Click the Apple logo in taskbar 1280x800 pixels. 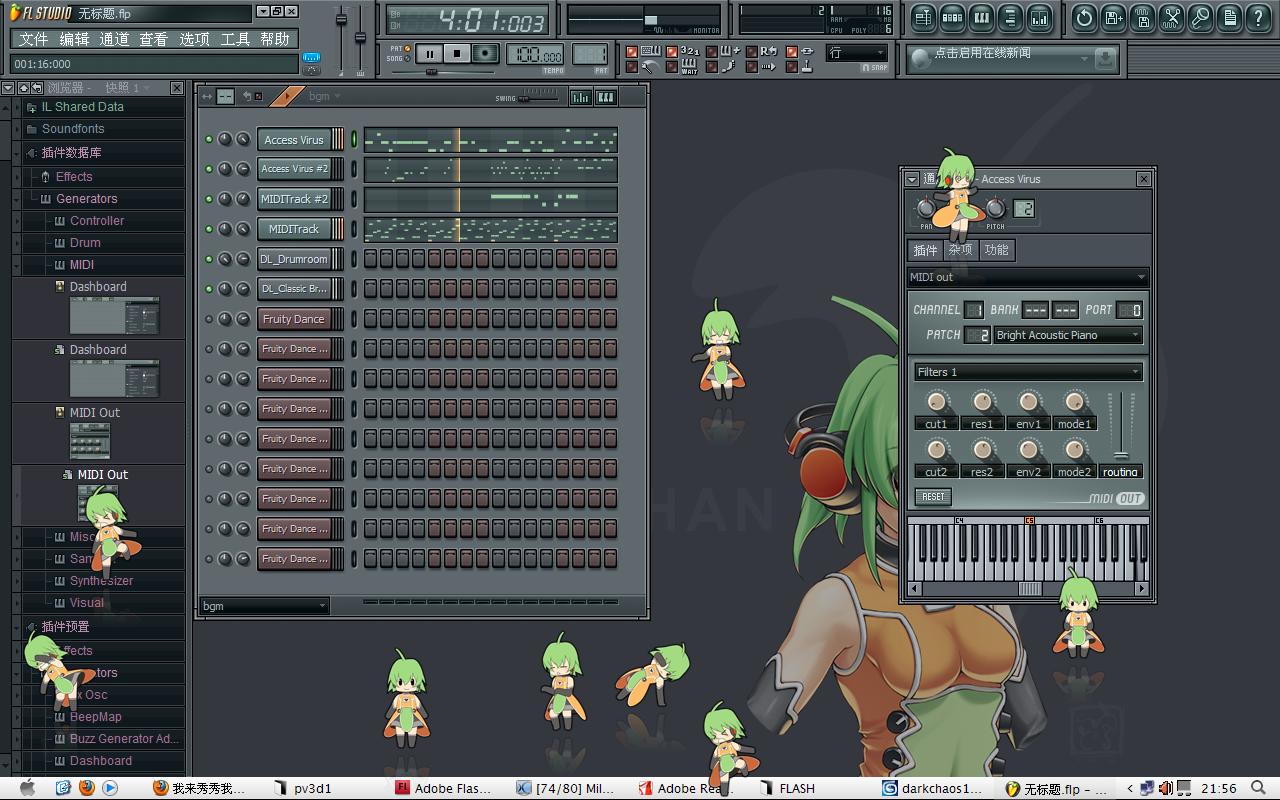[27, 788]
